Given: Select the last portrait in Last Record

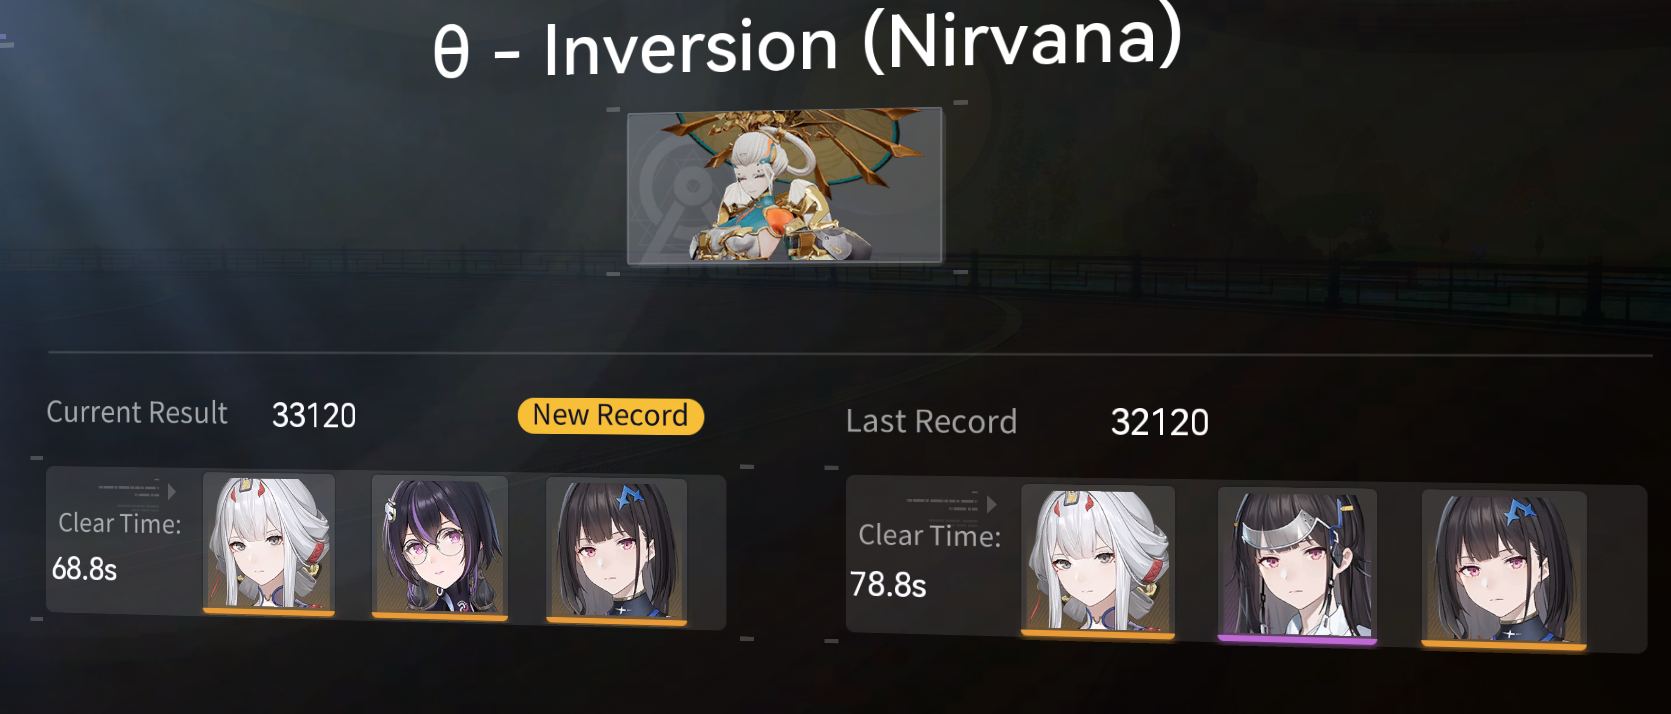Looking at the screenshot, I should tap(1504, 570).
